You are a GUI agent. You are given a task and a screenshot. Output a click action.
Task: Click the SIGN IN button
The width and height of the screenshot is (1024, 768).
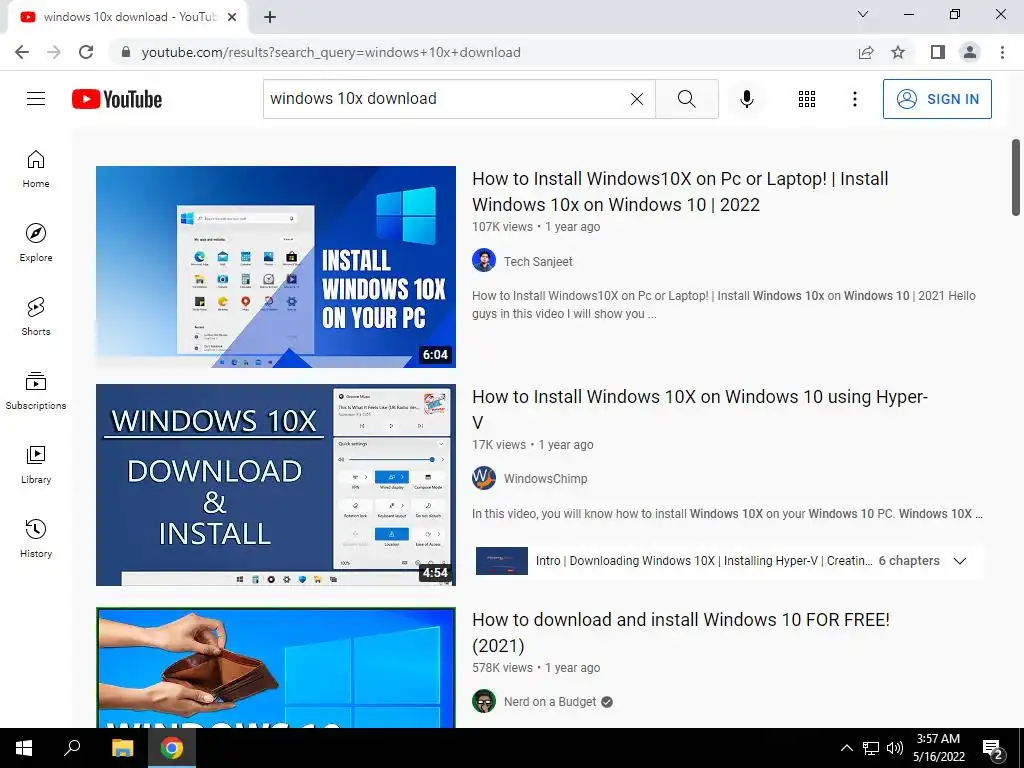tap(937, 99)
